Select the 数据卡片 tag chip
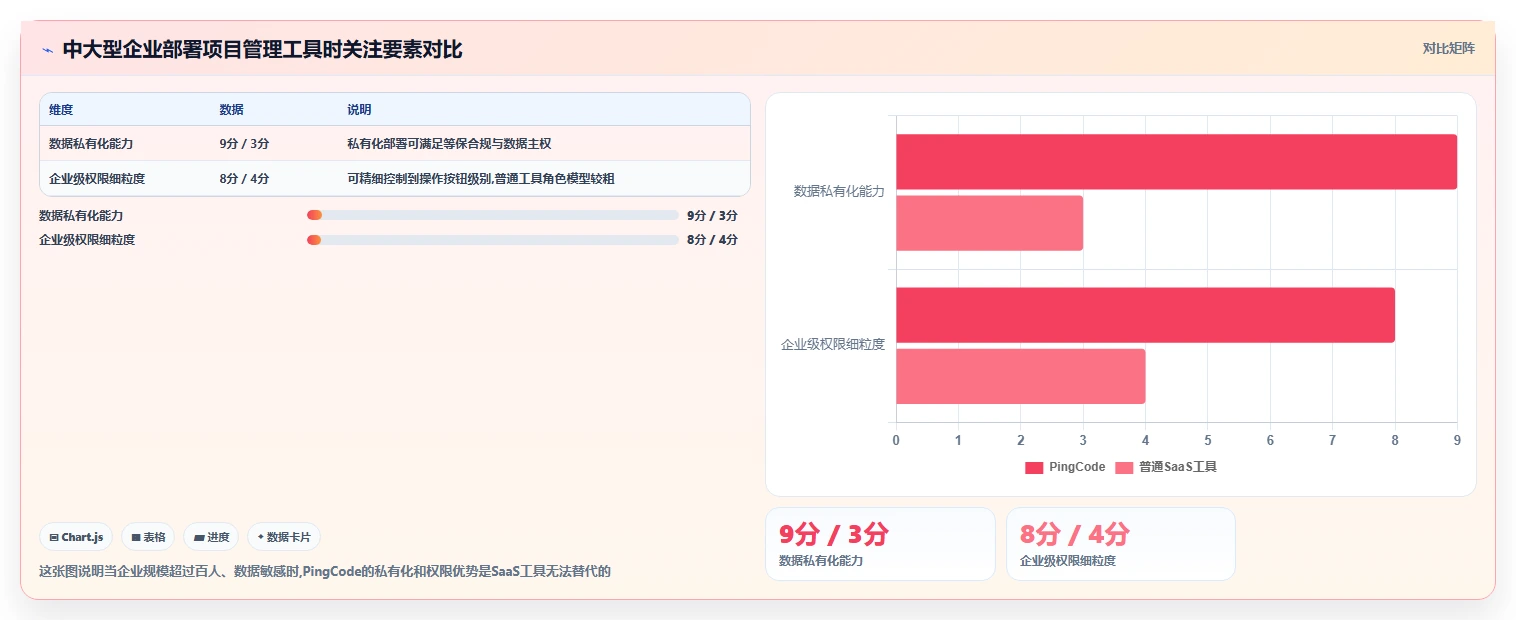 284,537
